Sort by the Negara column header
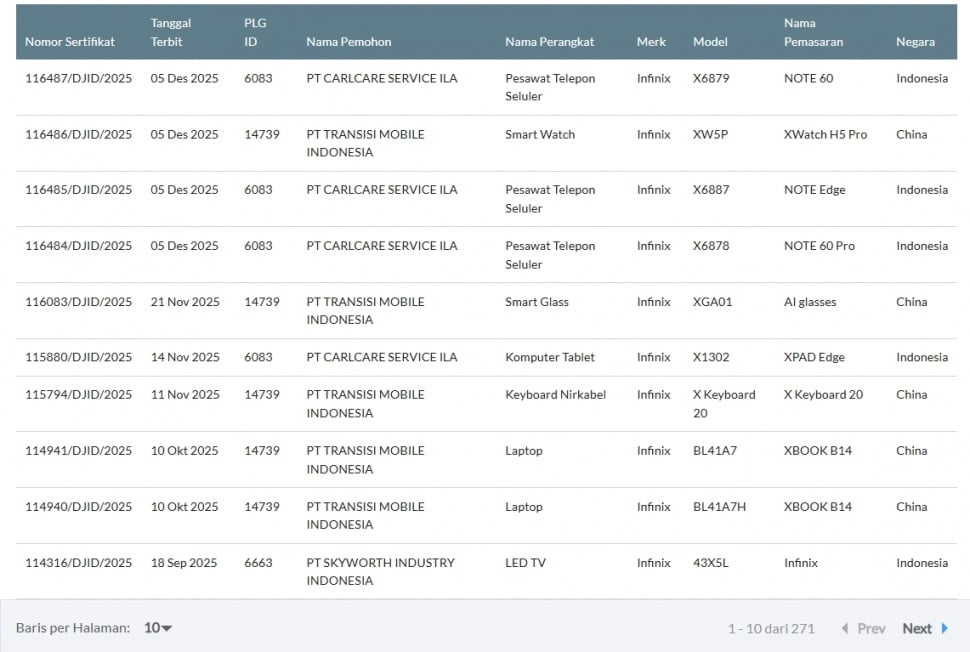 pos(915,42)
